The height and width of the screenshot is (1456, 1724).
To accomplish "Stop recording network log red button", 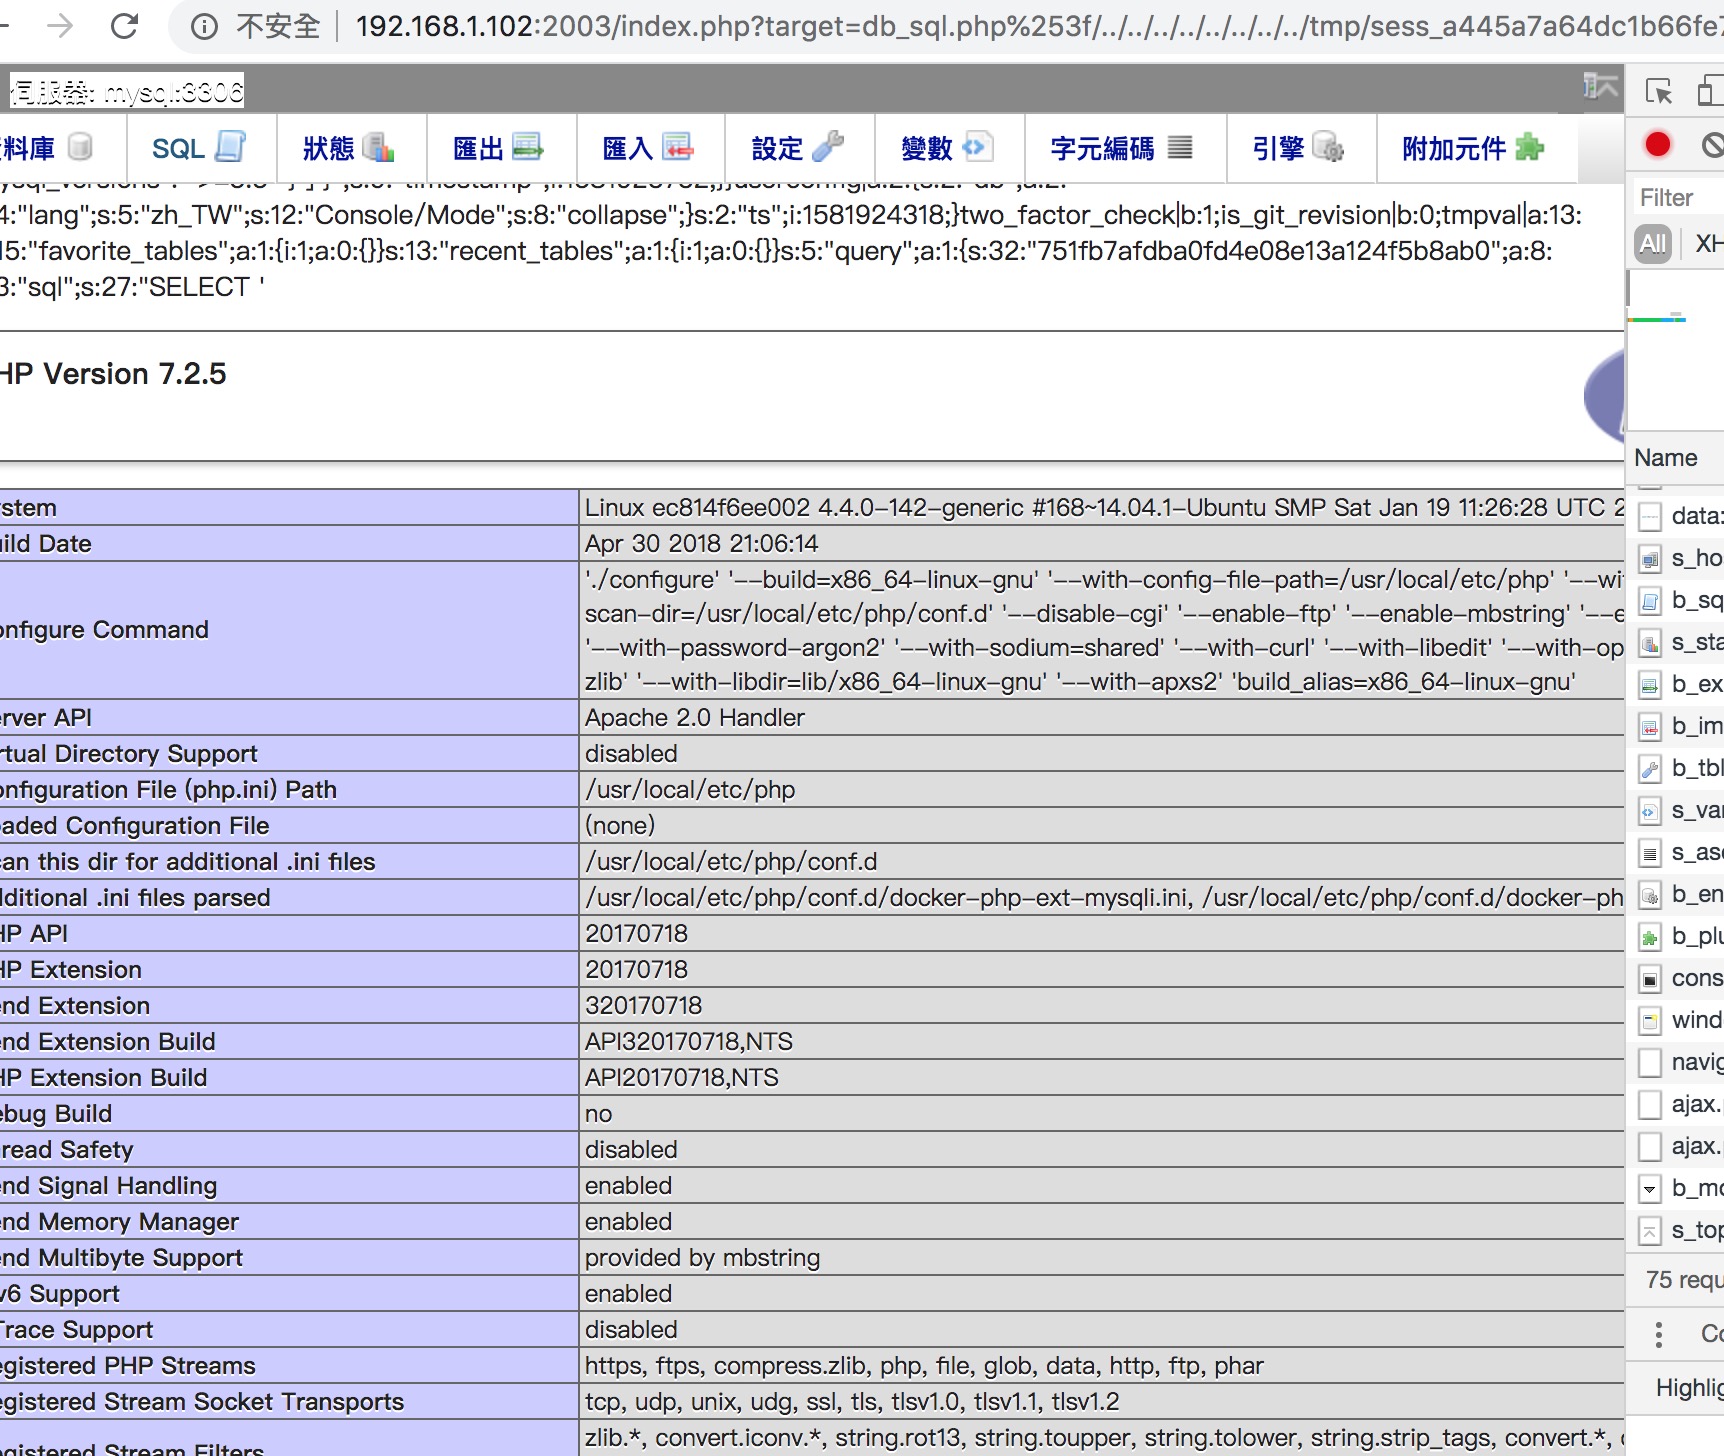I will (x=1658, y=145).
